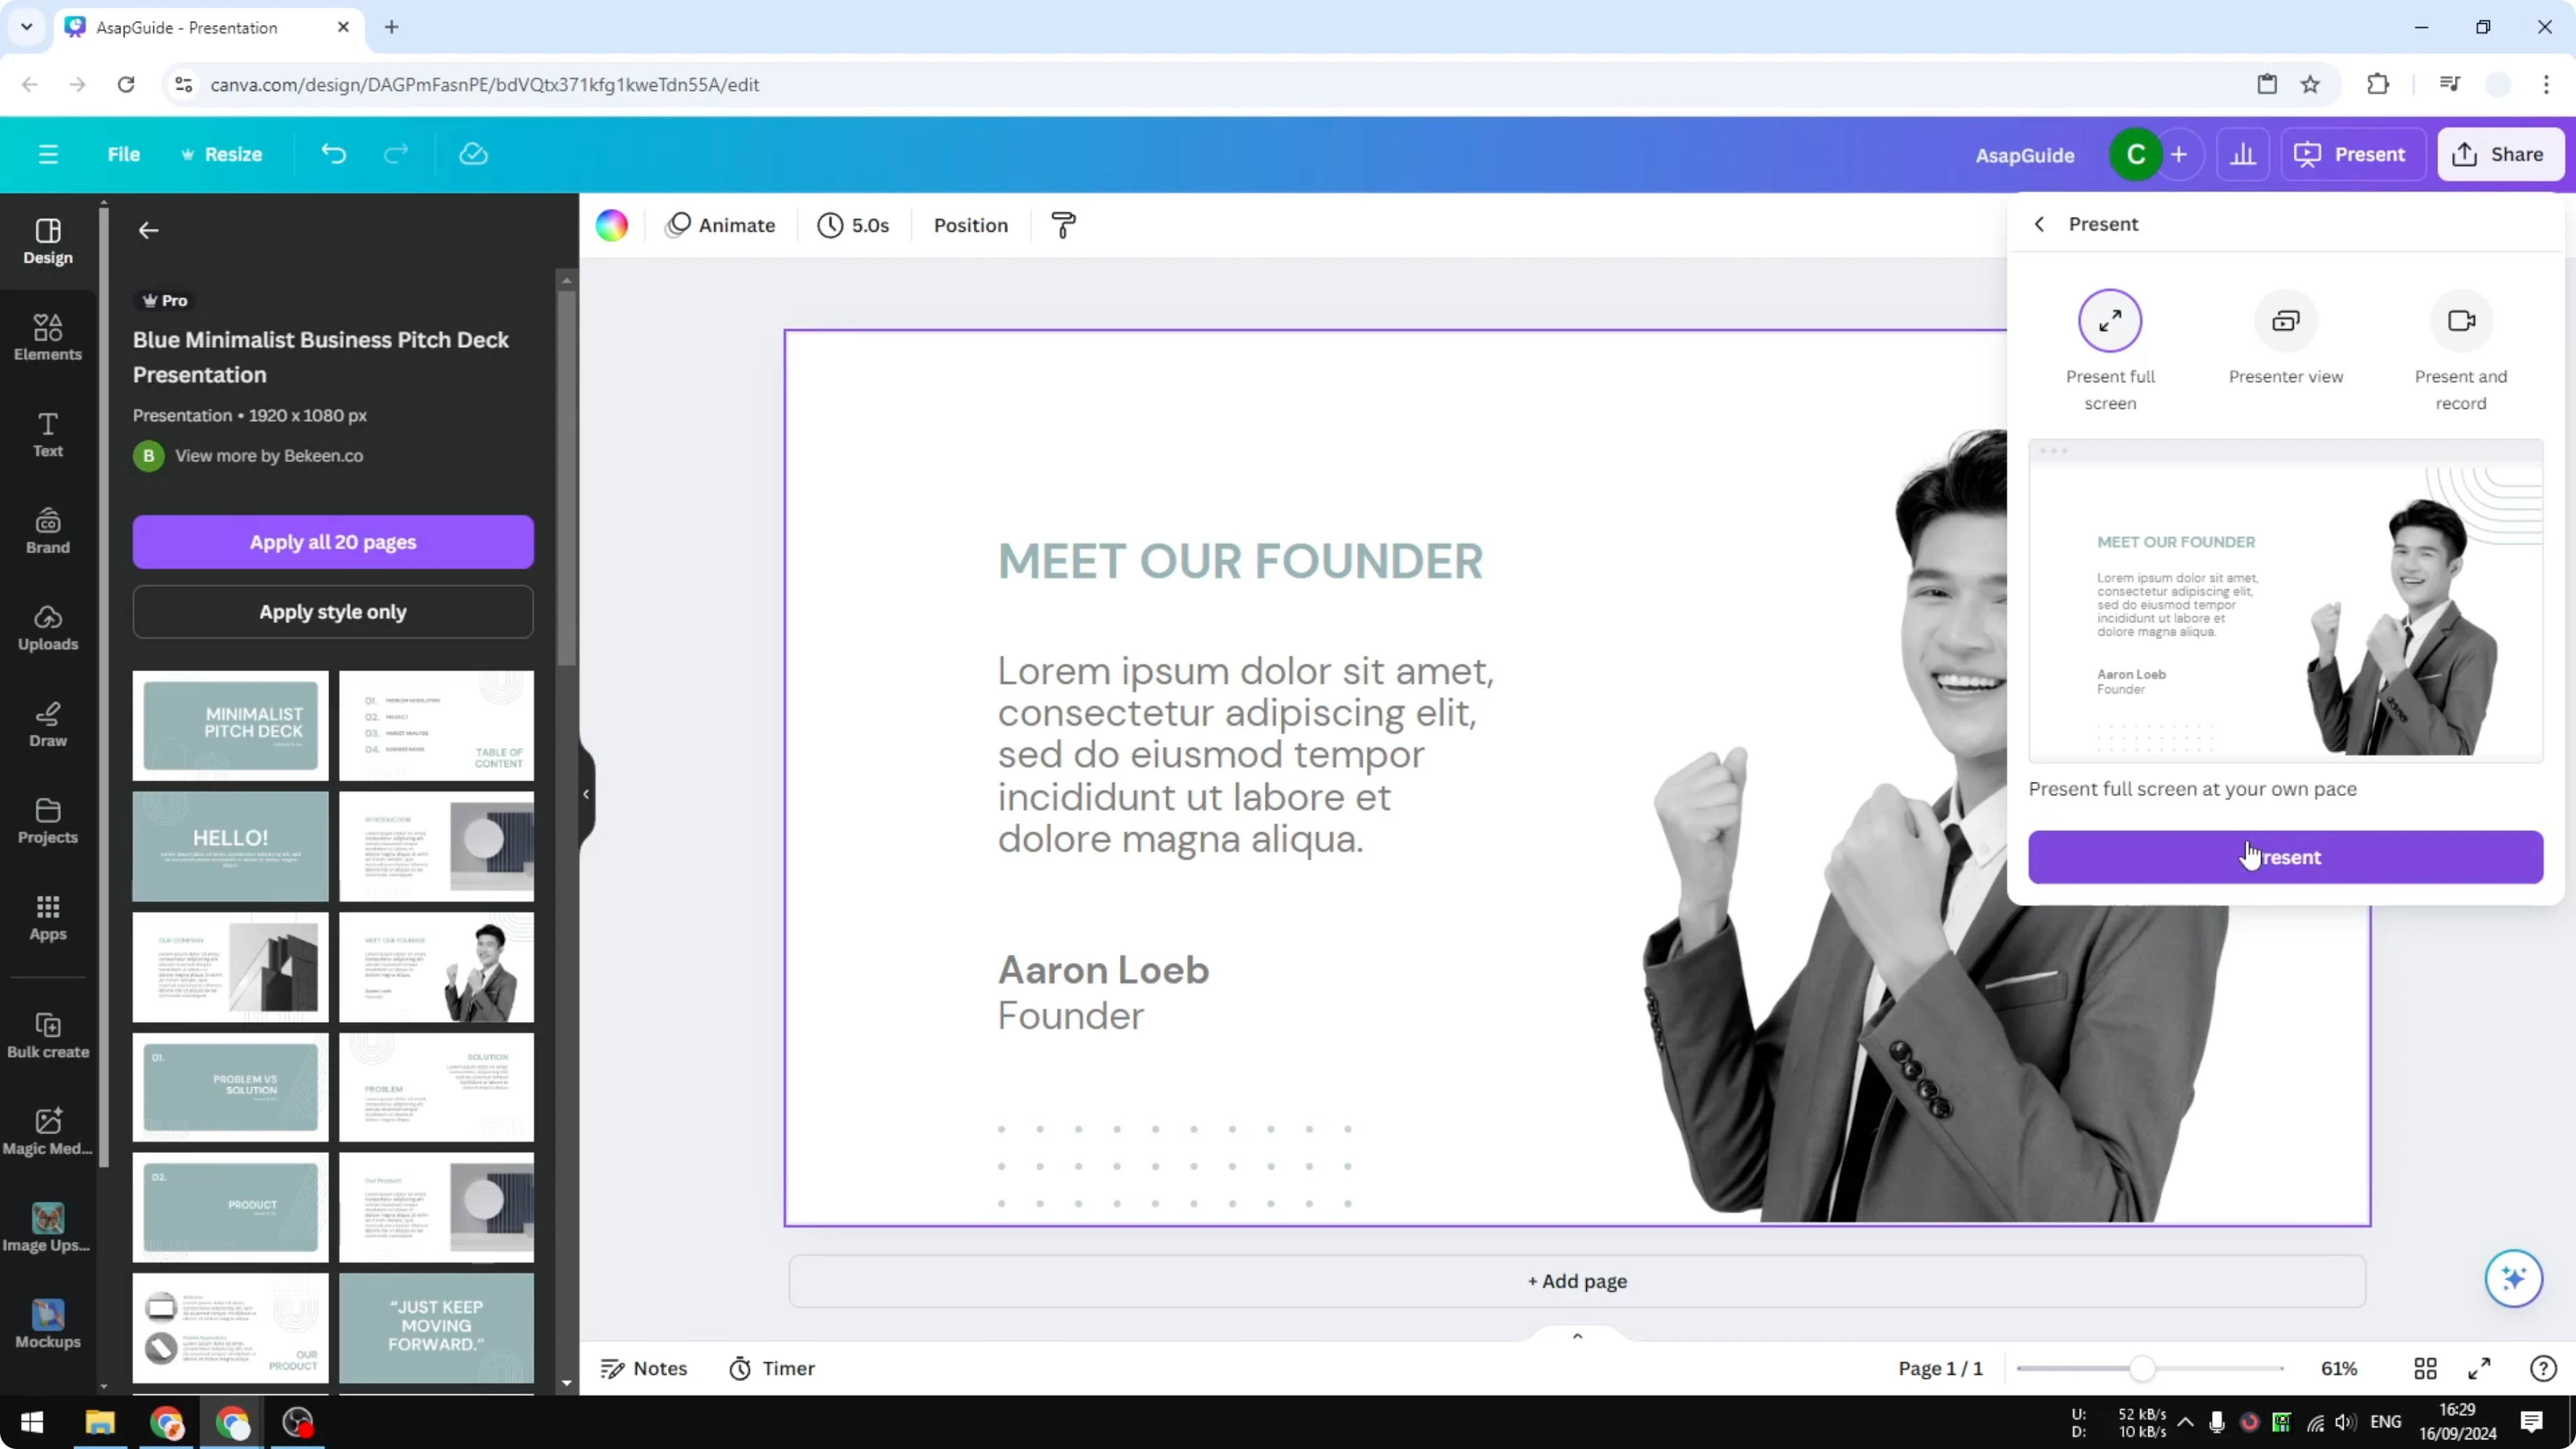Select the Minimalist Pitch Deck template thumbnail
The width and height of the screenshot is (2576, 1449).
point(230,725)
